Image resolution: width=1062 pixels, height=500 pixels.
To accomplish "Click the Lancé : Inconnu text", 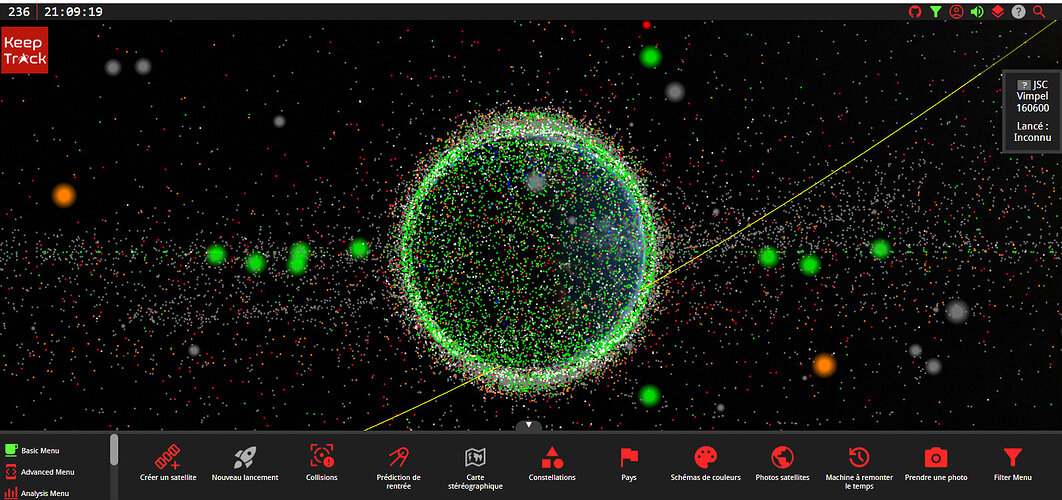I will pyautogui.click(x=1032, y=131).
